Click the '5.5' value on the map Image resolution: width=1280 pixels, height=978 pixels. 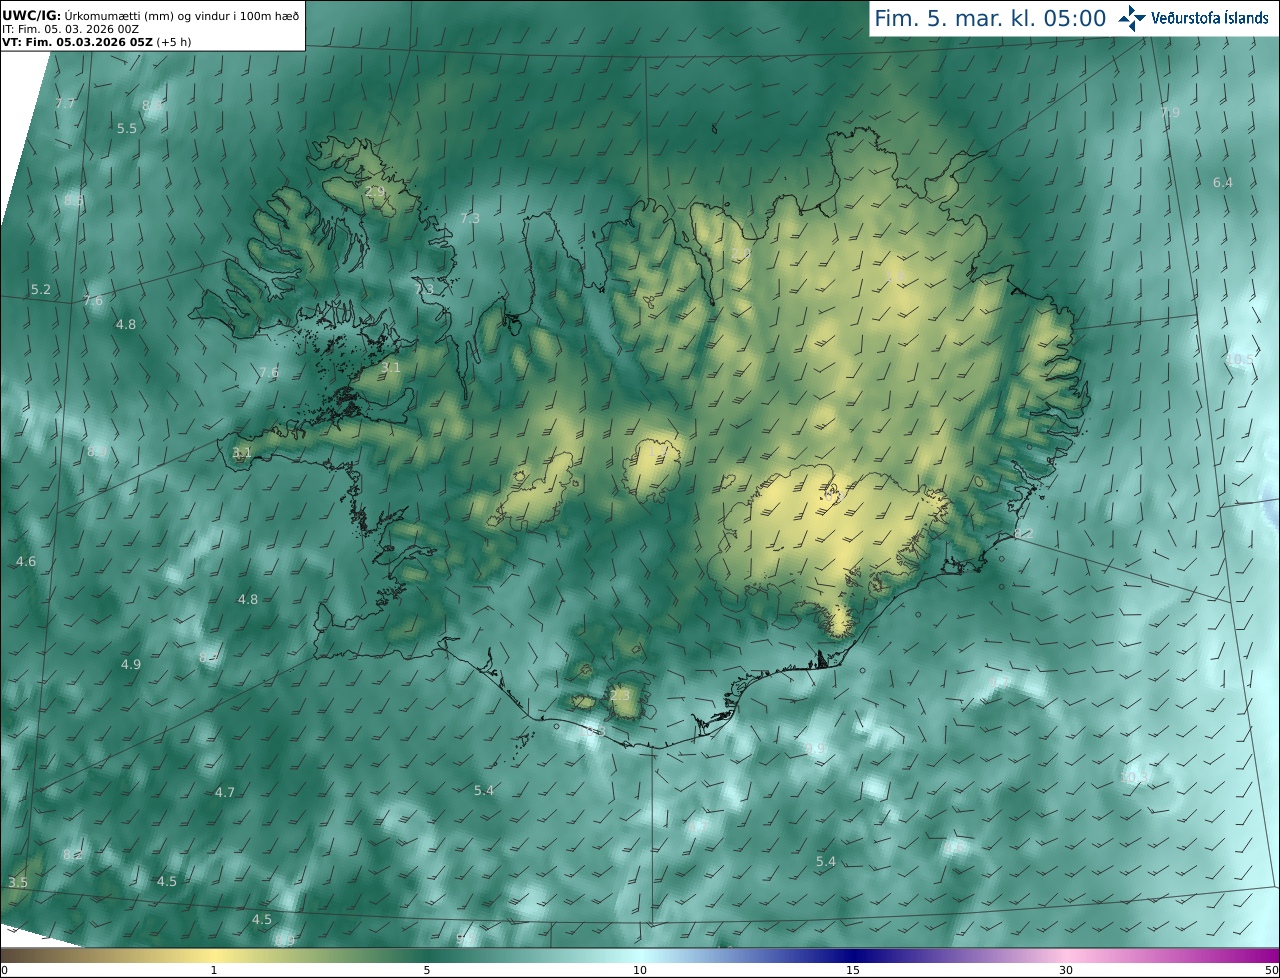pyautogui.click(x=127, y=129)
